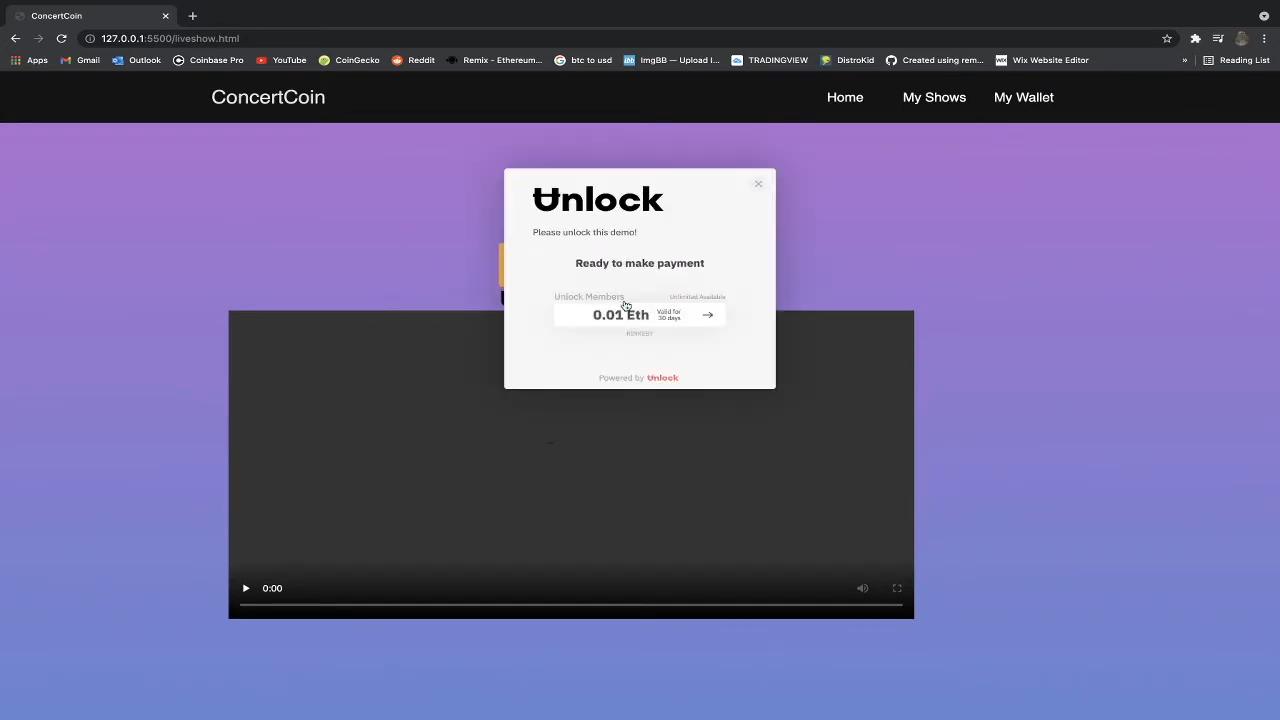The image size is (1280, 720).
Task: Click the tab search dropdown arrow
Action: pos(1264,16)
